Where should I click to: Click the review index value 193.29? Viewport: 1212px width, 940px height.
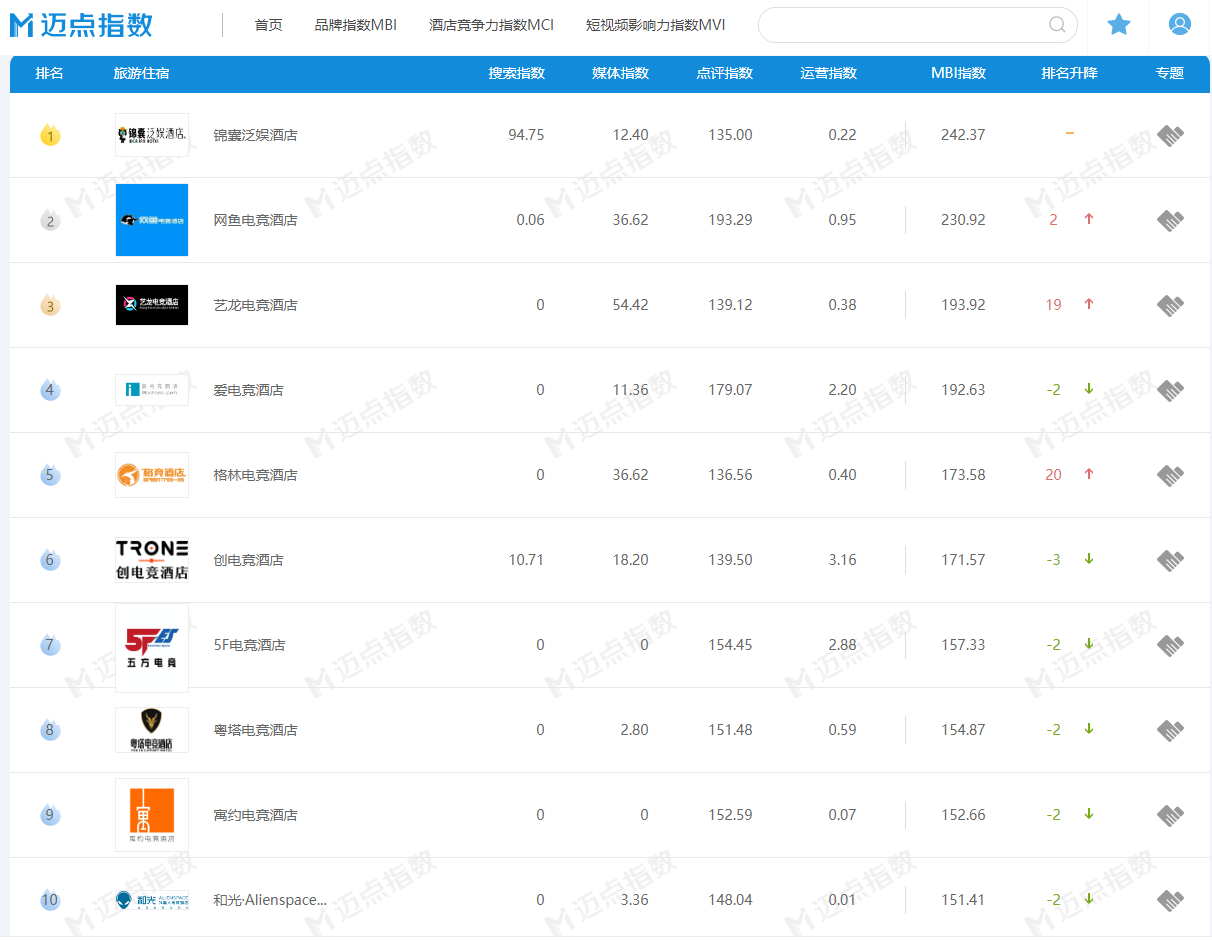[730, 220]
